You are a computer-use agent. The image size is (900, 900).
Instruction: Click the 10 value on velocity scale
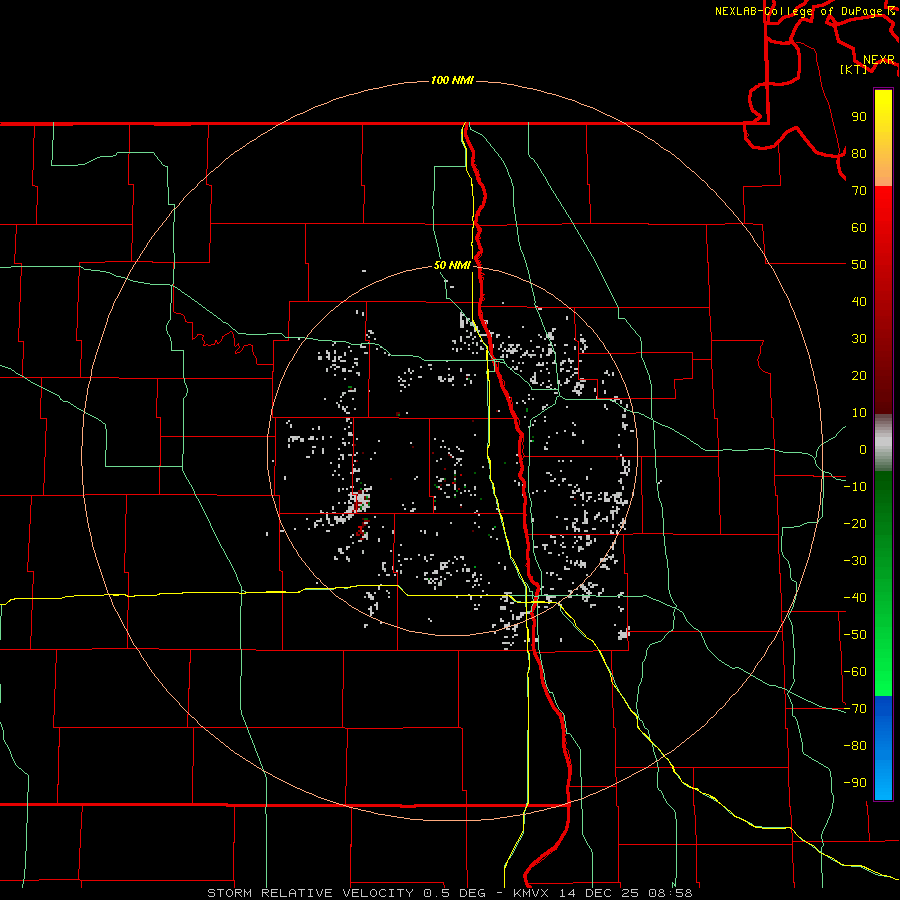[x=859, y=413]
